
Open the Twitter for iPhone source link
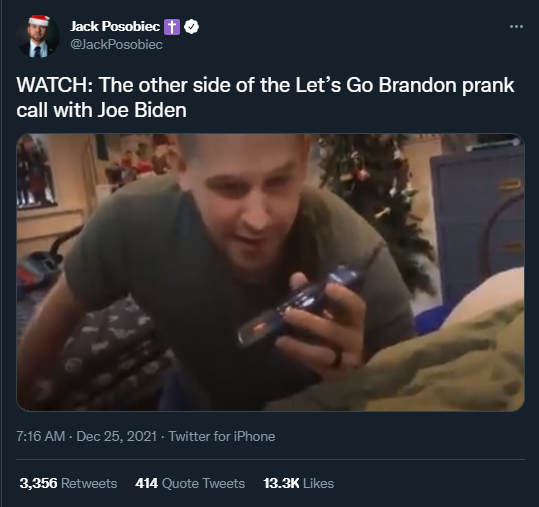222,437
